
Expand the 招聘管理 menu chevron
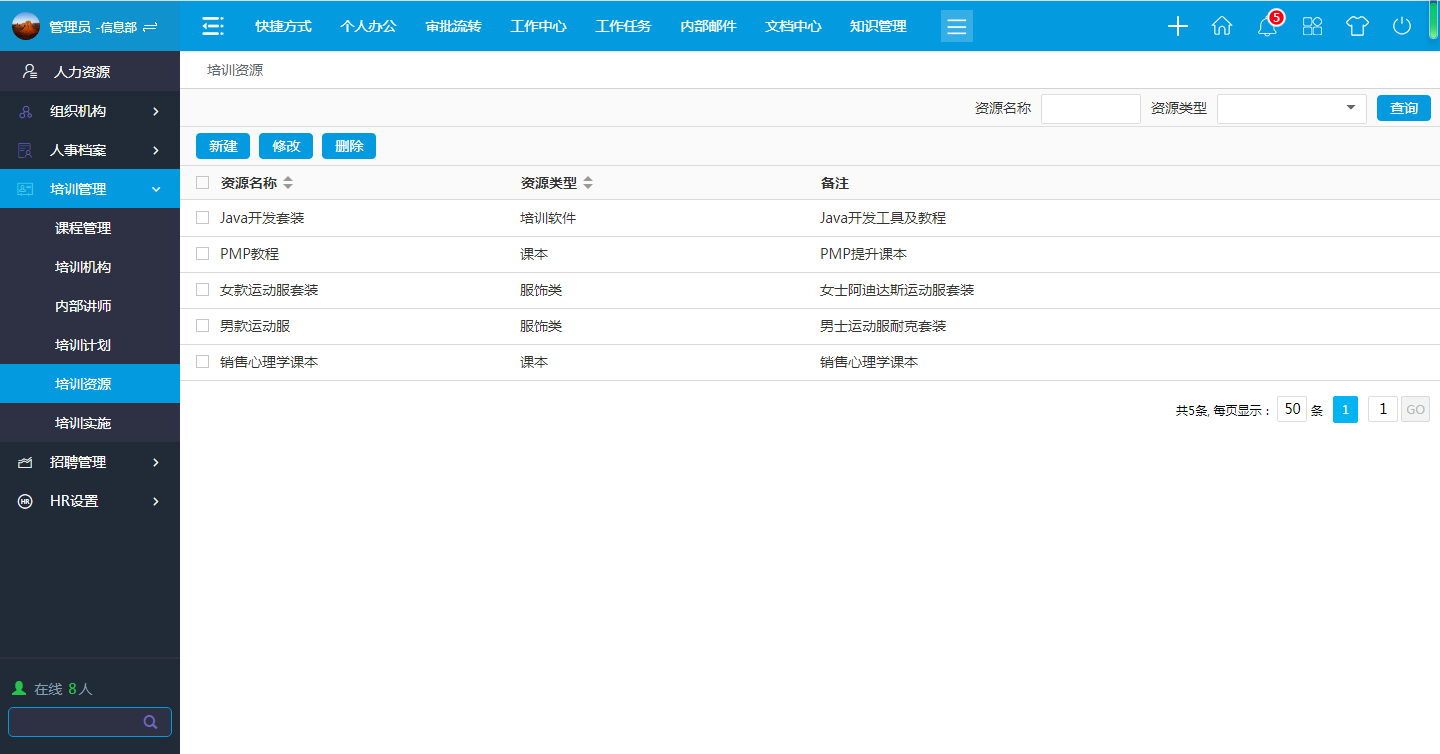click(156, 462)
